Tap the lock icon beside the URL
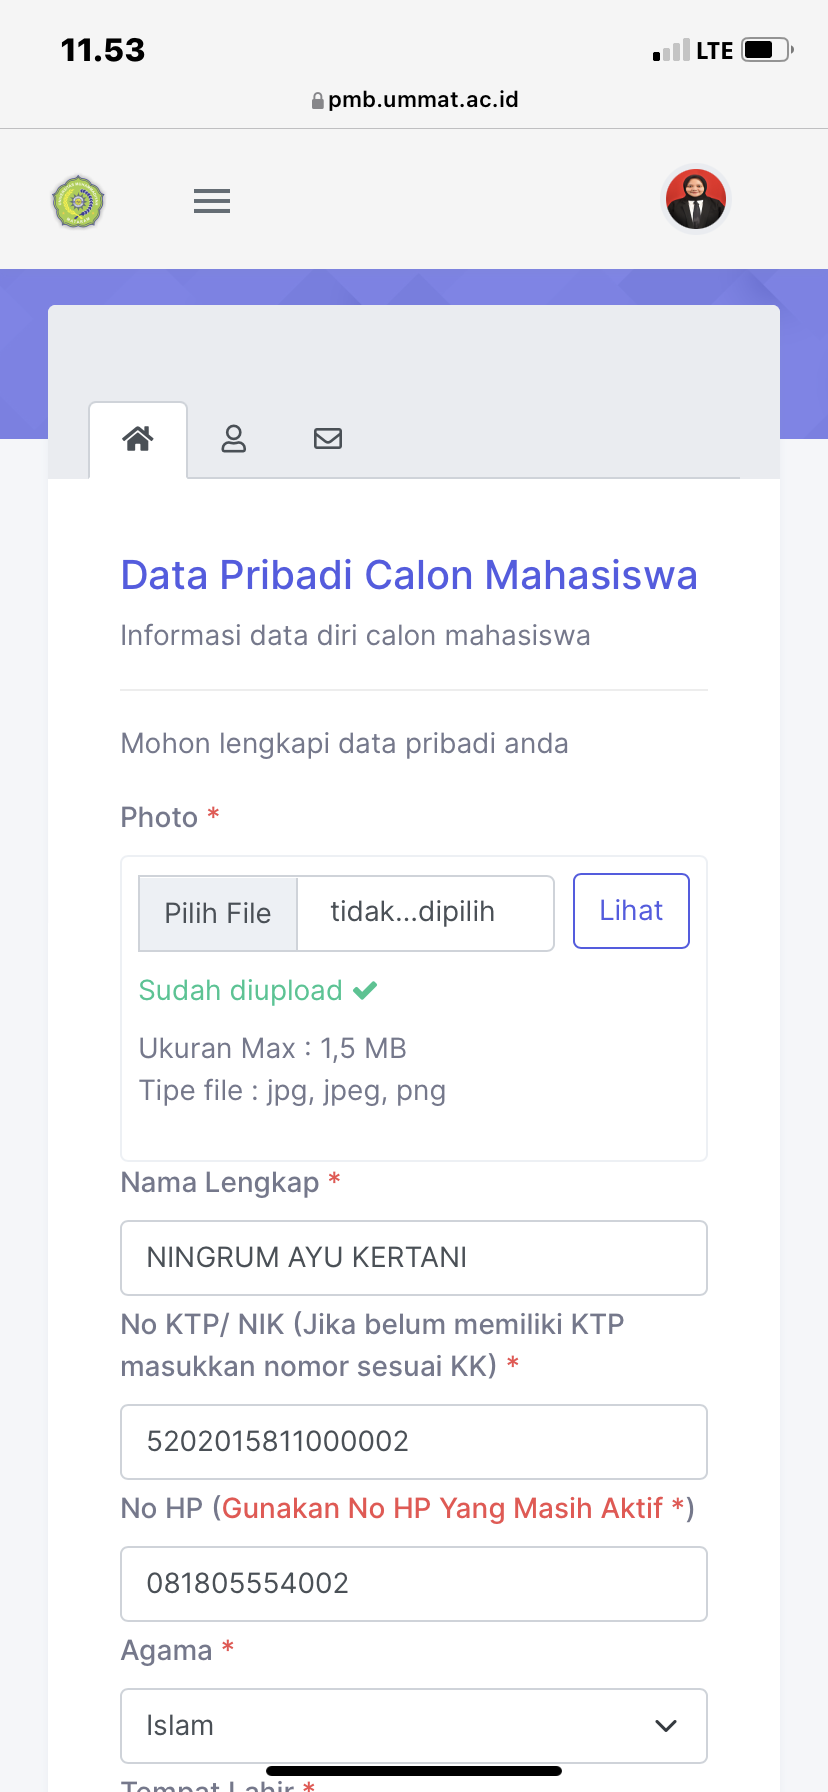828x1792 pixels. tap(318, 101)
